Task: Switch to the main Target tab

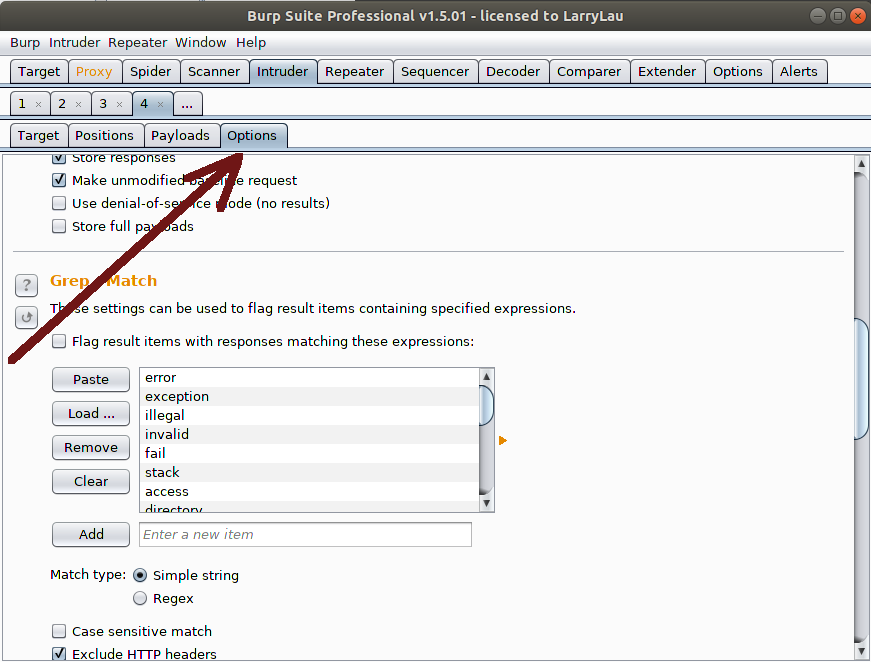Action: point(39,72)
